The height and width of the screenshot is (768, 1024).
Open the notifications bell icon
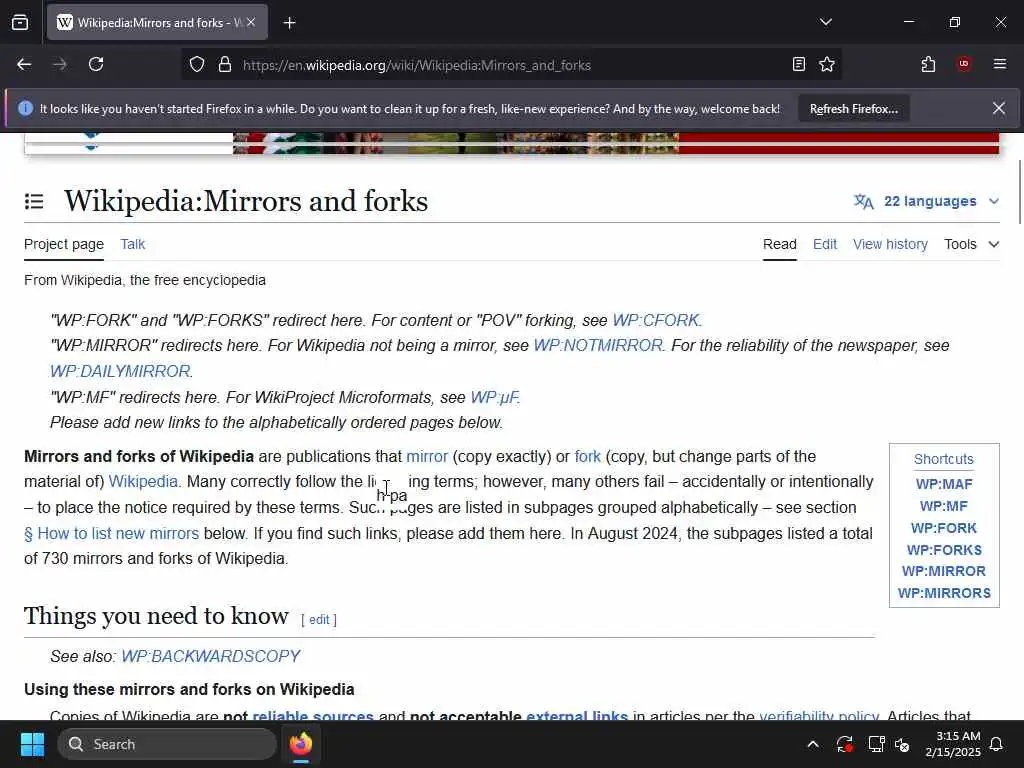(997, 744)
